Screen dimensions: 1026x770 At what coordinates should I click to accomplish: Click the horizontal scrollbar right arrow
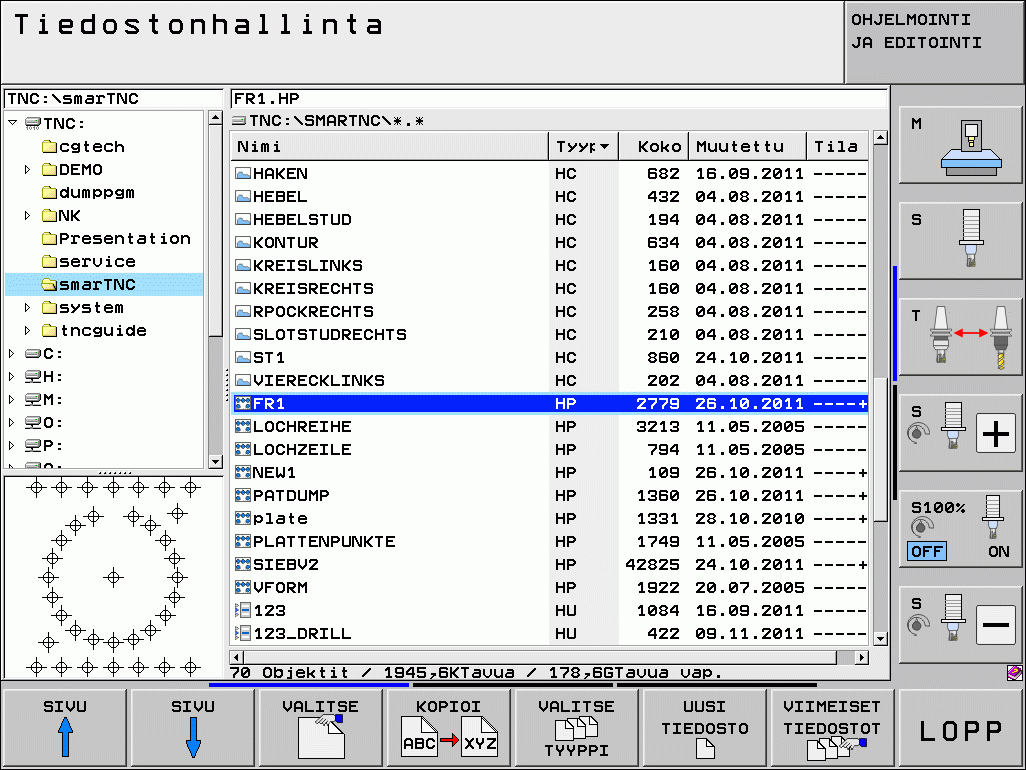coord(862,657)
